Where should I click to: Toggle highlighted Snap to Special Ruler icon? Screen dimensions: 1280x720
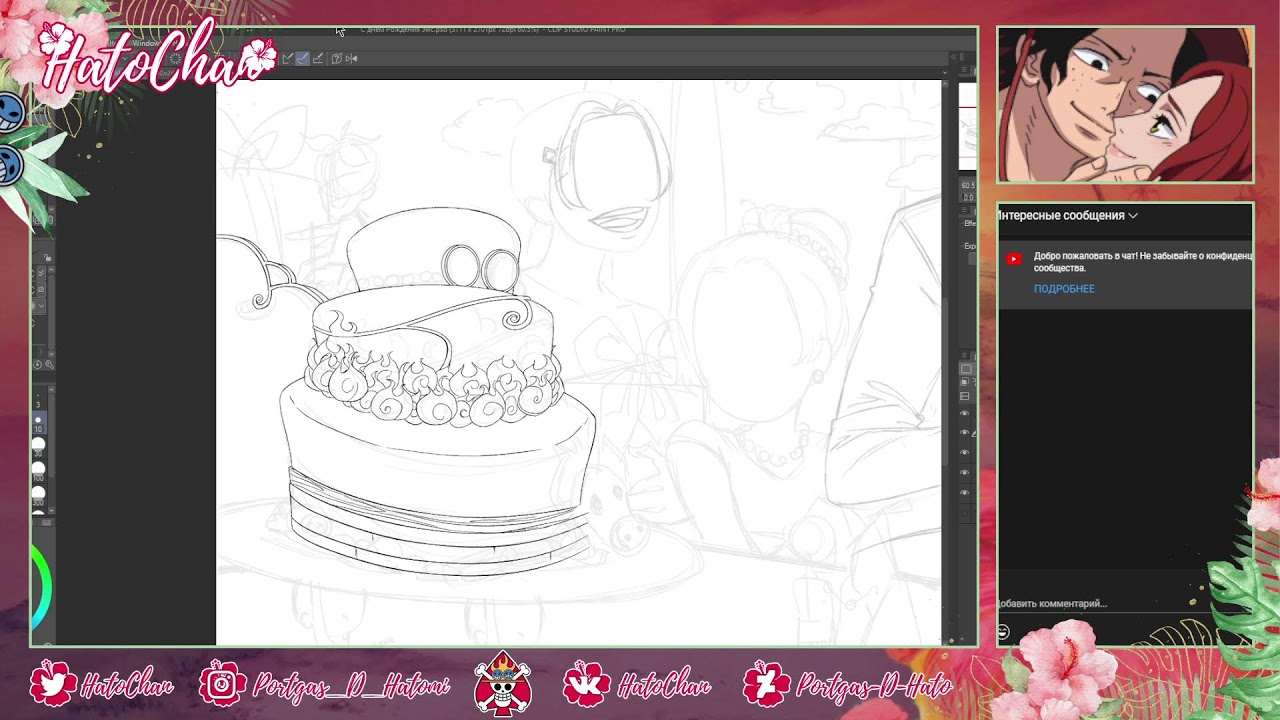click(x=302, y=58)
